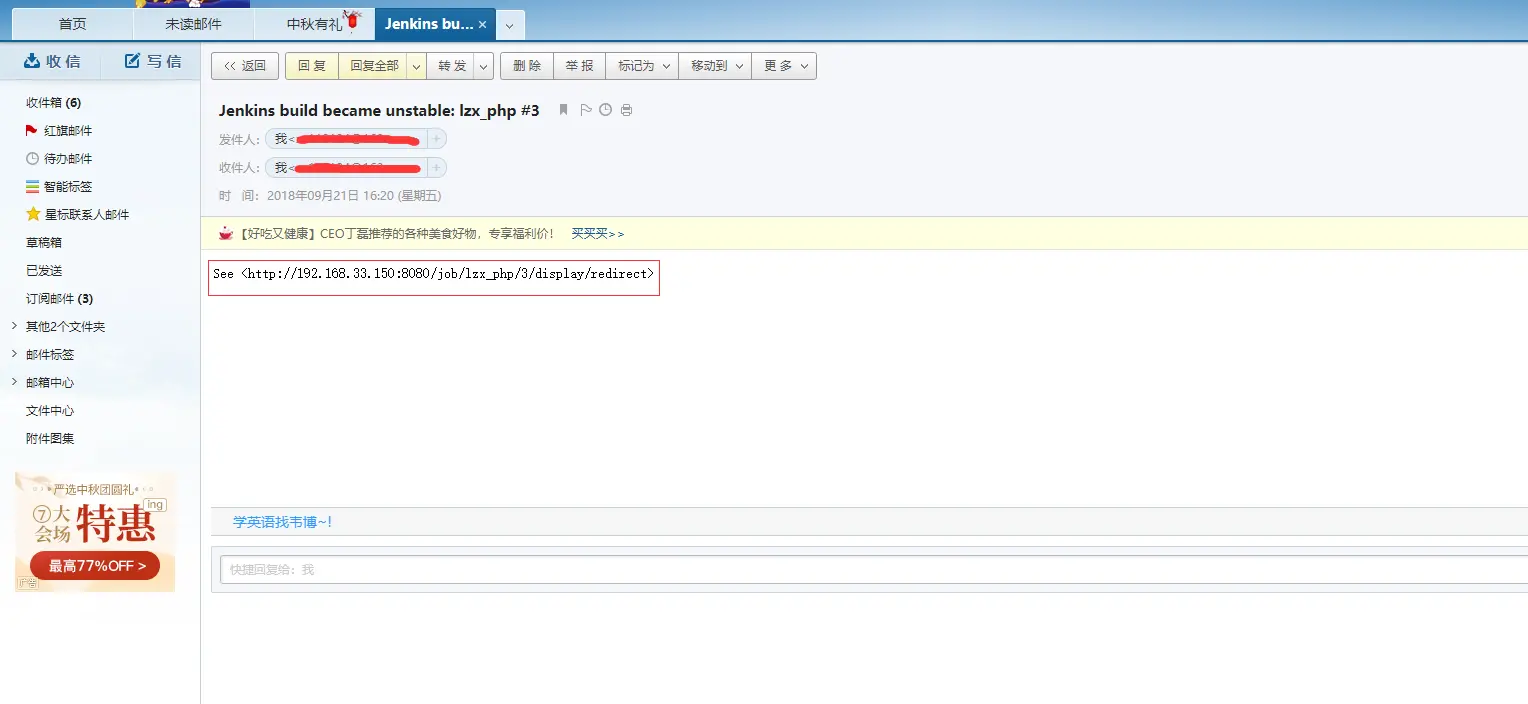Set a reminder via the clock icon
1528x704 pixels.
point(605,110)
